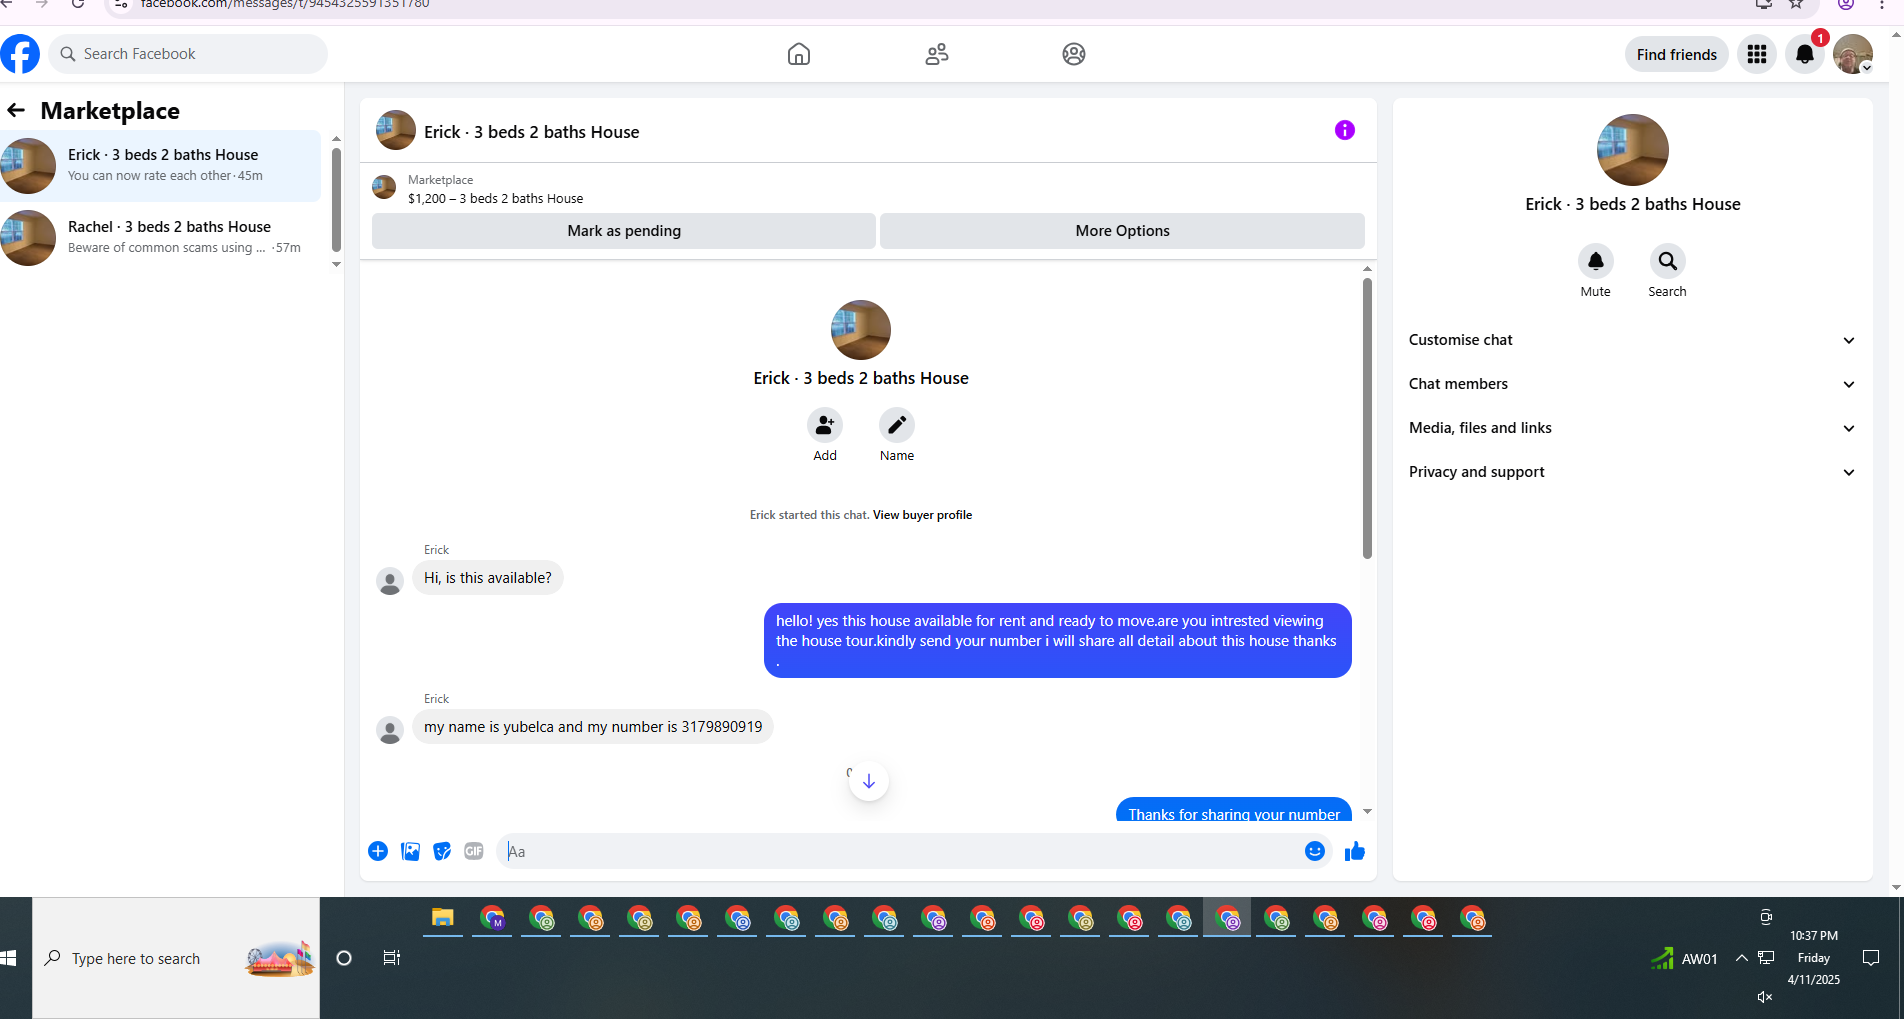Choose a GIF from the composer
The height and width of the screenshot is (1019, 1904).
[474, 851]
